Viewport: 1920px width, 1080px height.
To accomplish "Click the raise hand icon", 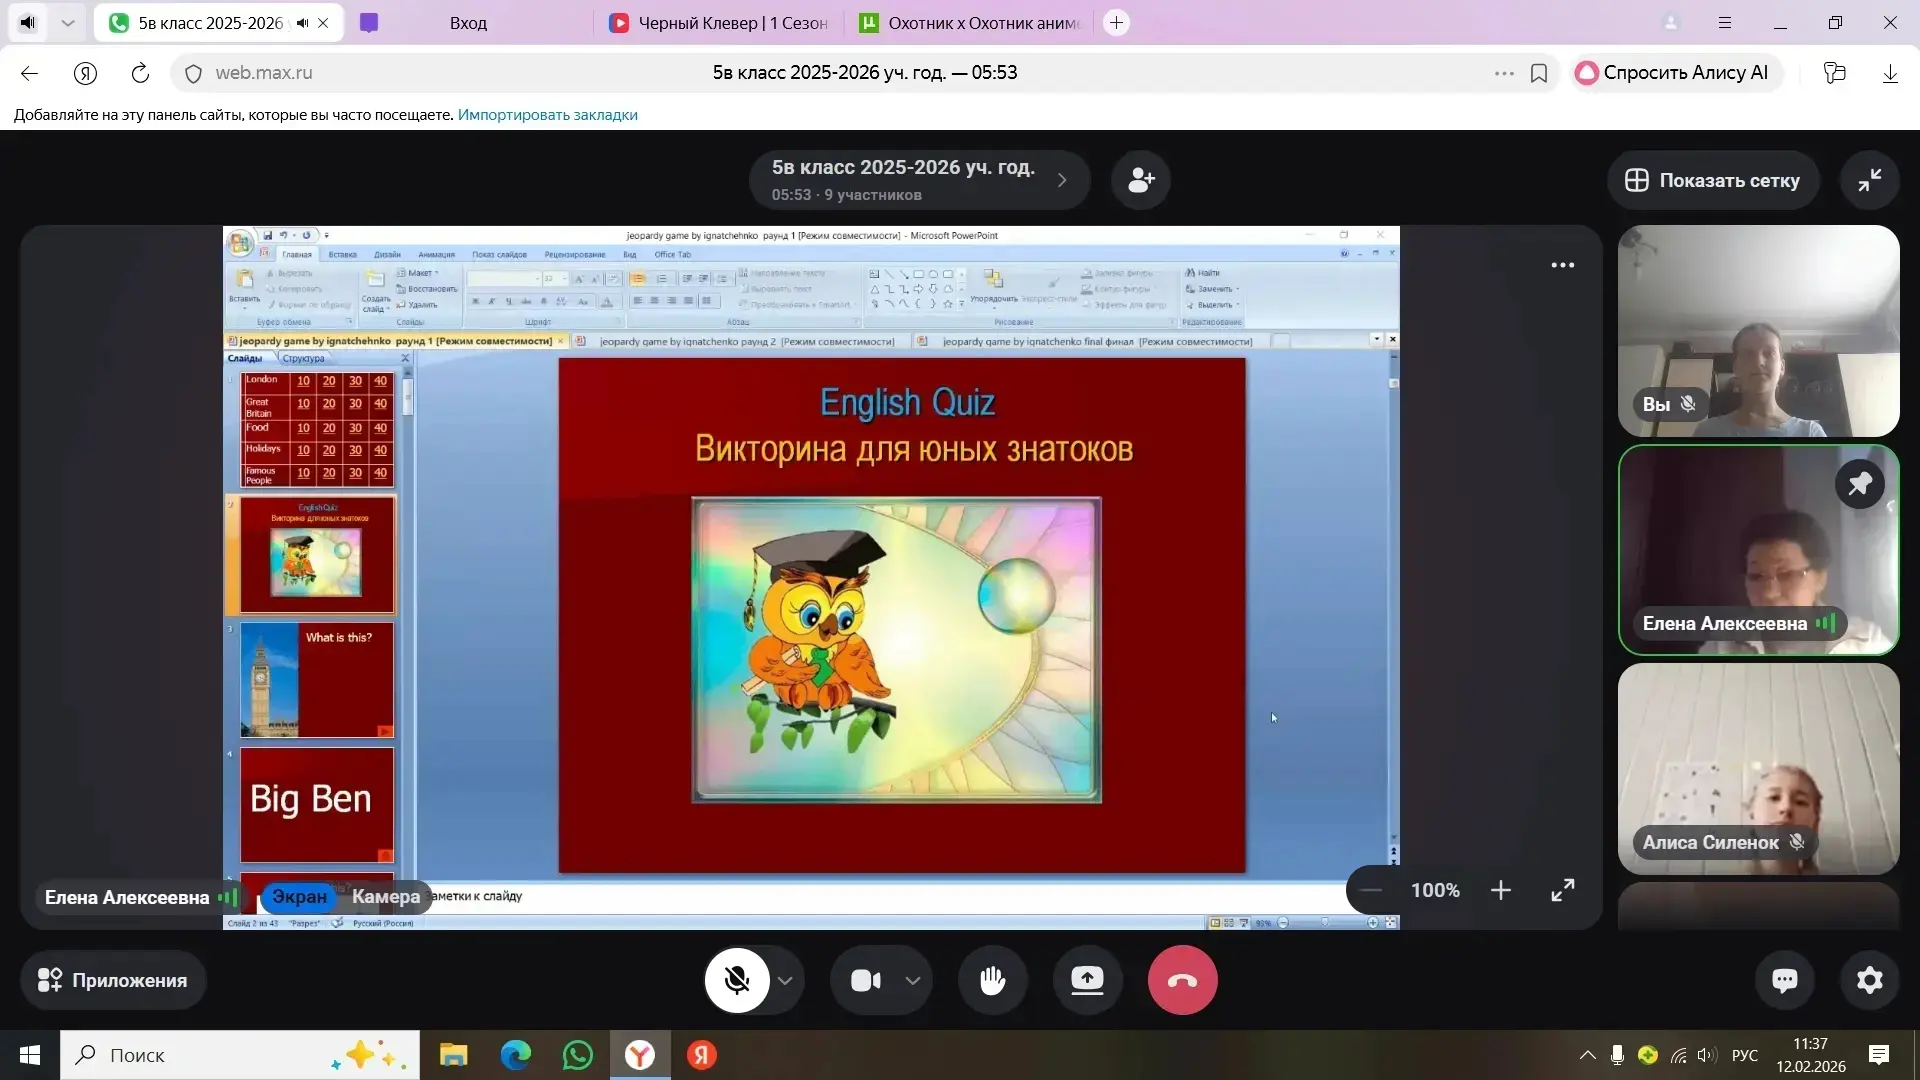I will pyautogui.click(x=992, y=980).
